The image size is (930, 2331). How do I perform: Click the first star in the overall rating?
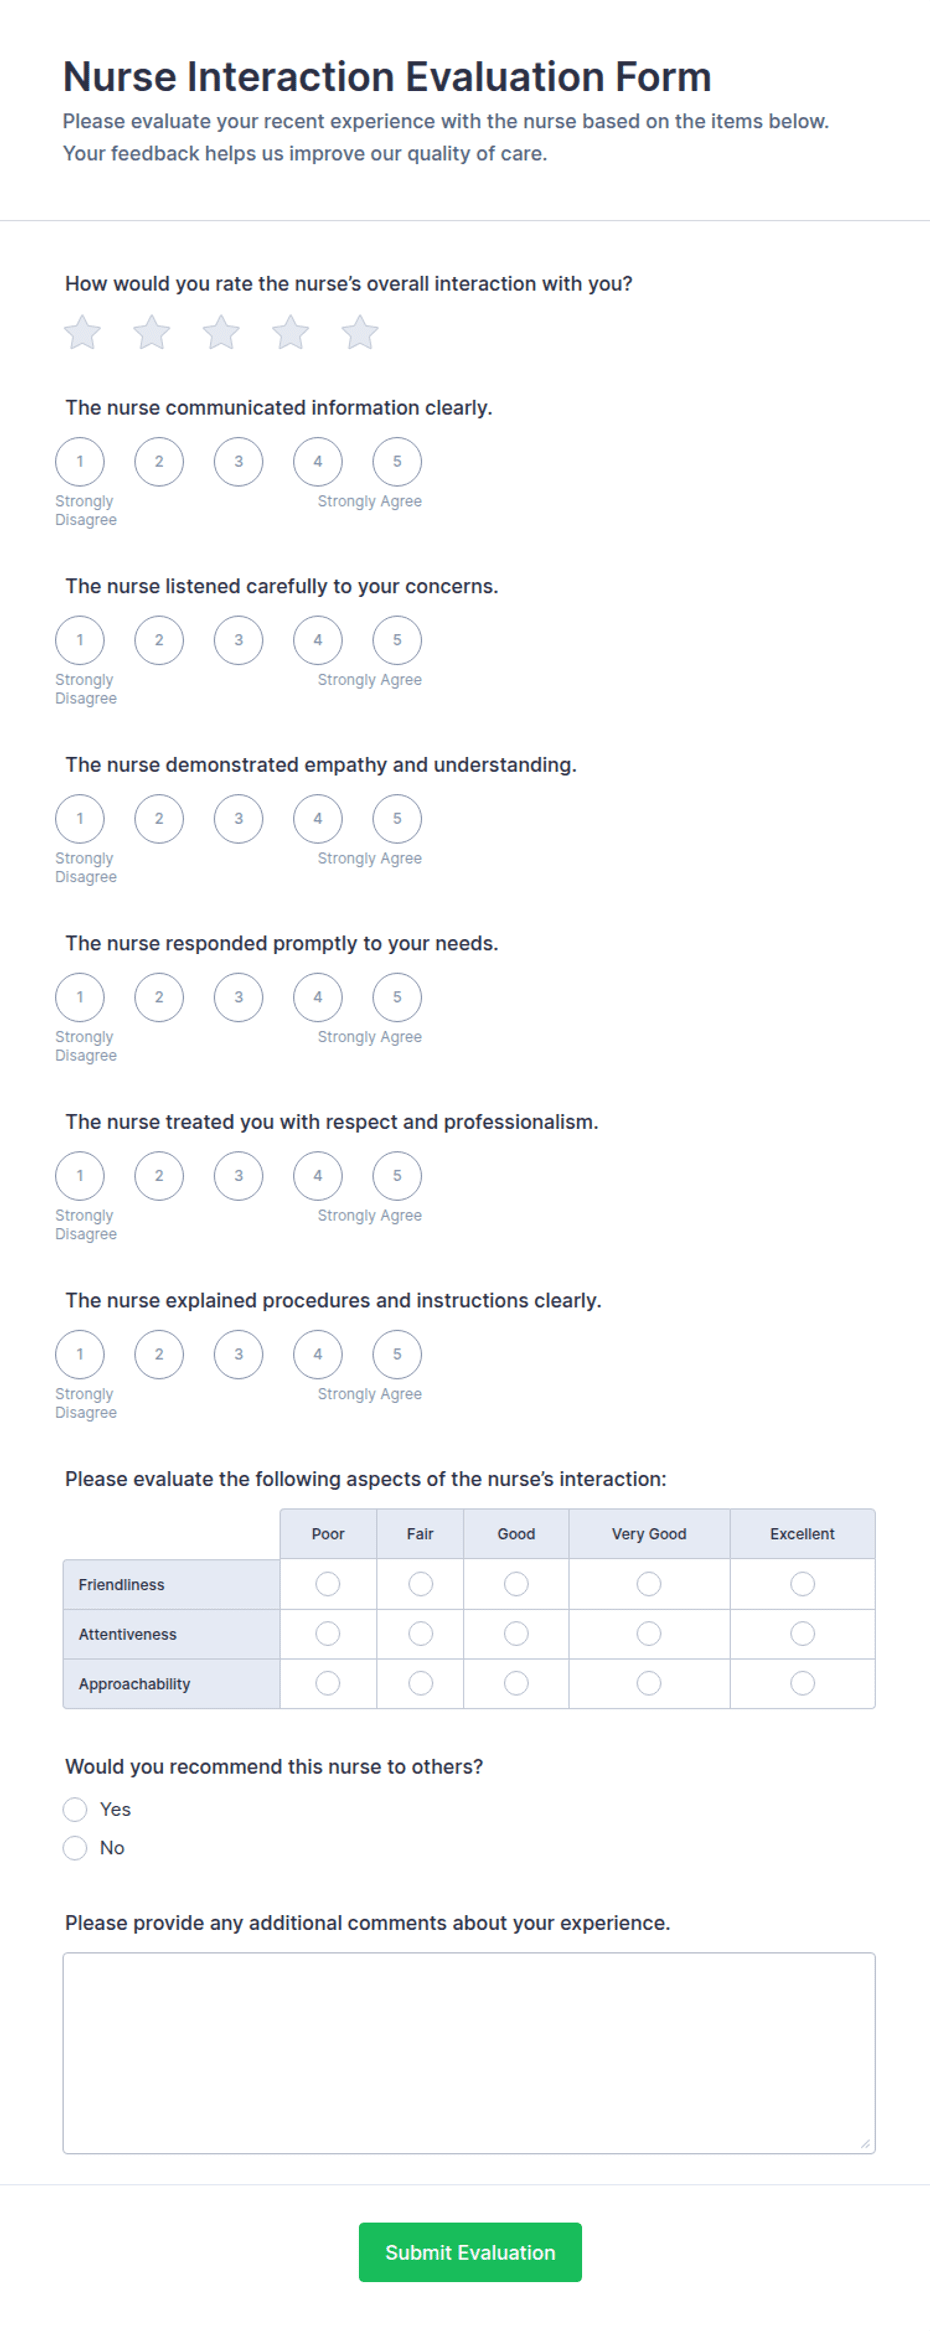82,332
